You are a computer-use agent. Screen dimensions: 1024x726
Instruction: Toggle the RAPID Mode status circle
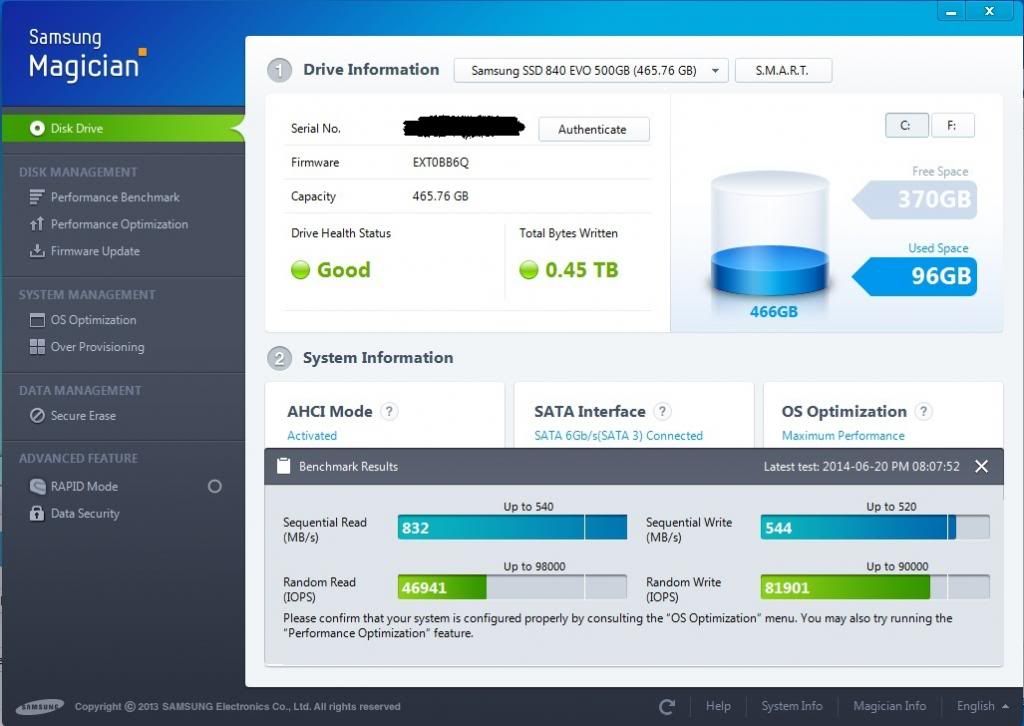coord(214,486)
